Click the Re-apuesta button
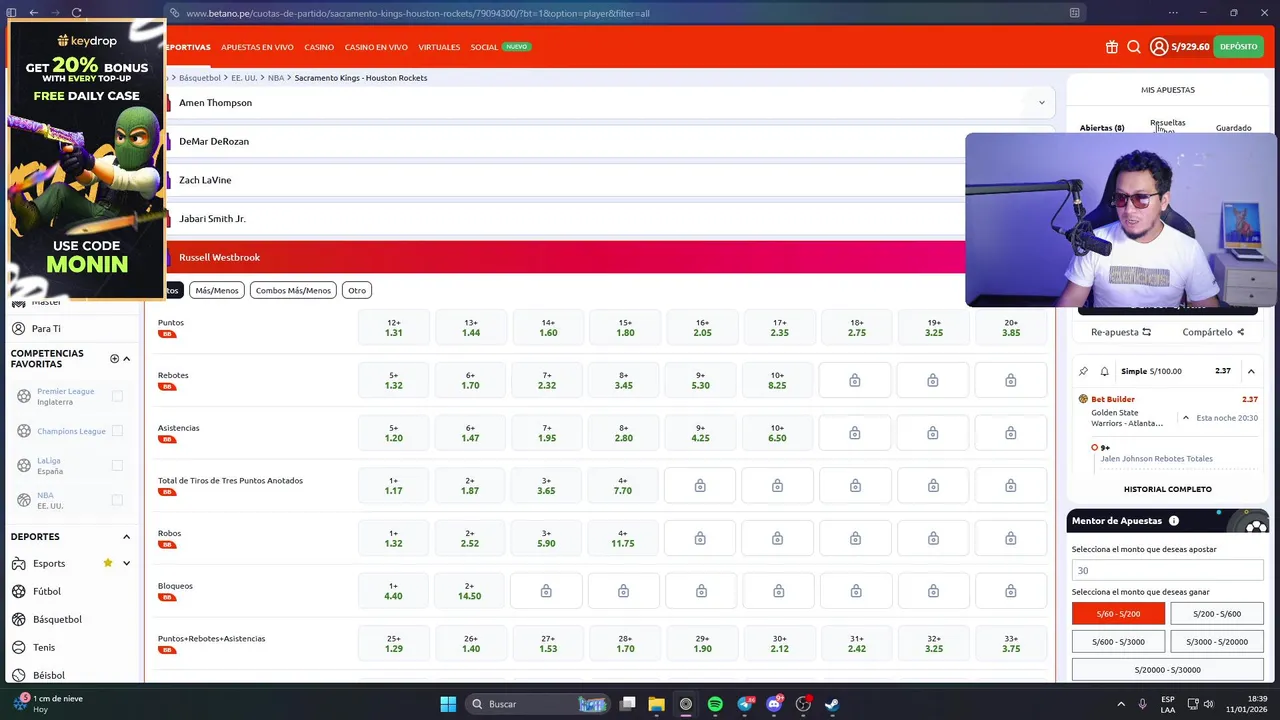This screenshot has height=720, width=1280. 1121,332
